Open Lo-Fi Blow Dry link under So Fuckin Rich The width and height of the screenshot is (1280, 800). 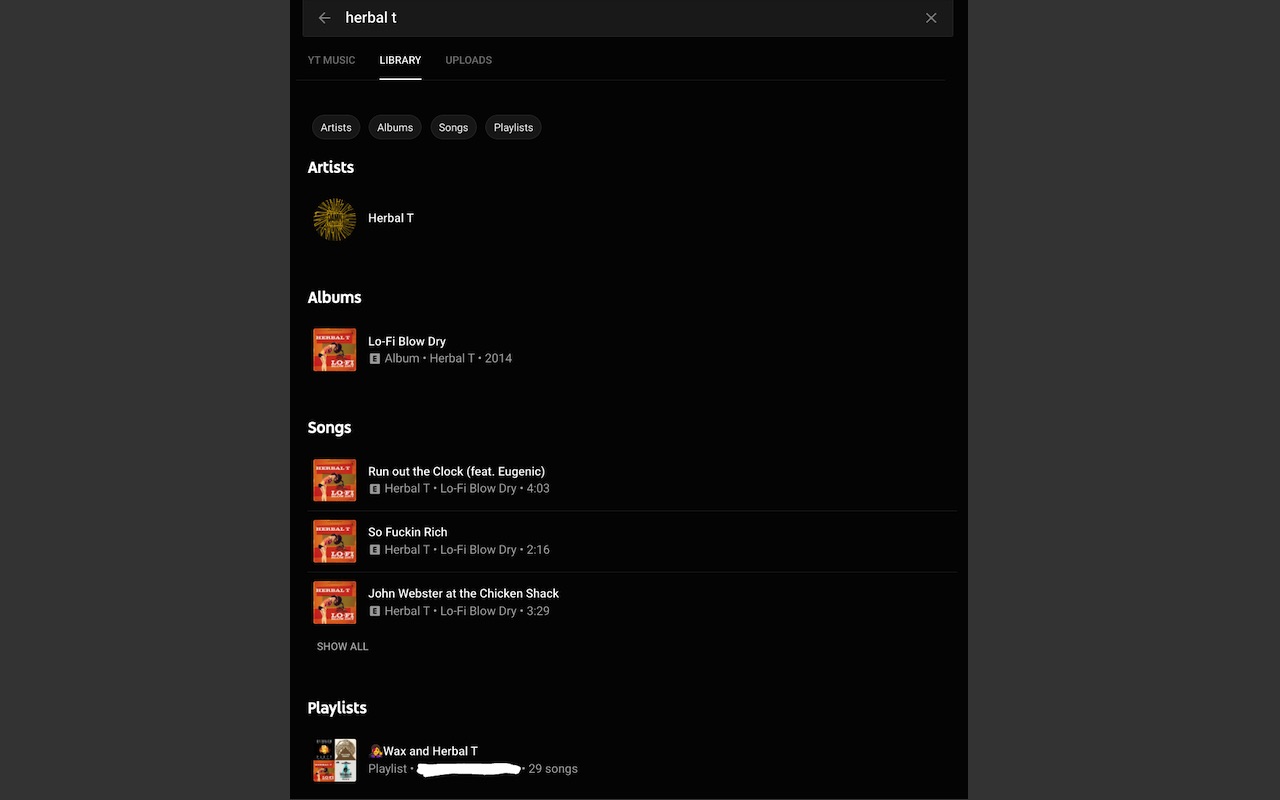click(478, 550)
